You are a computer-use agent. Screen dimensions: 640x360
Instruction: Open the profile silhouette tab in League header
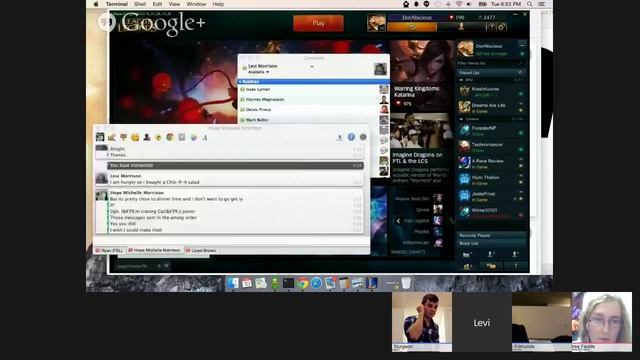tap(461, 27)
